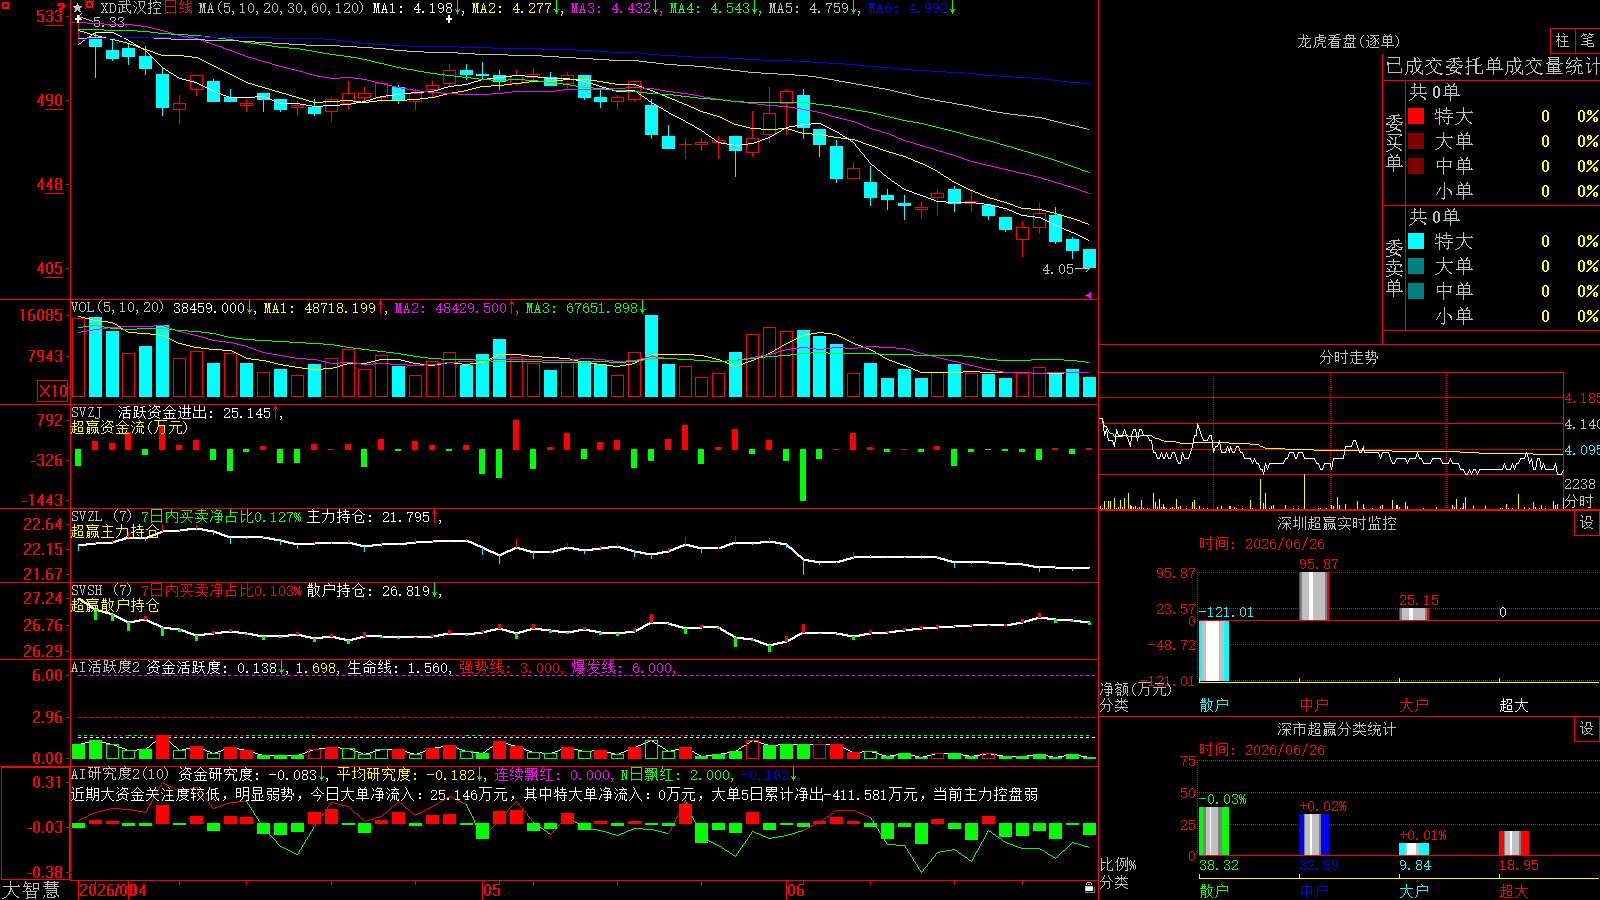Image resolution: width=1600 pixels, height=900 pixels.
Task: Click the dark red 大单 buy-order swatch
Action: pyautogui.click(x=1416, y=141)
